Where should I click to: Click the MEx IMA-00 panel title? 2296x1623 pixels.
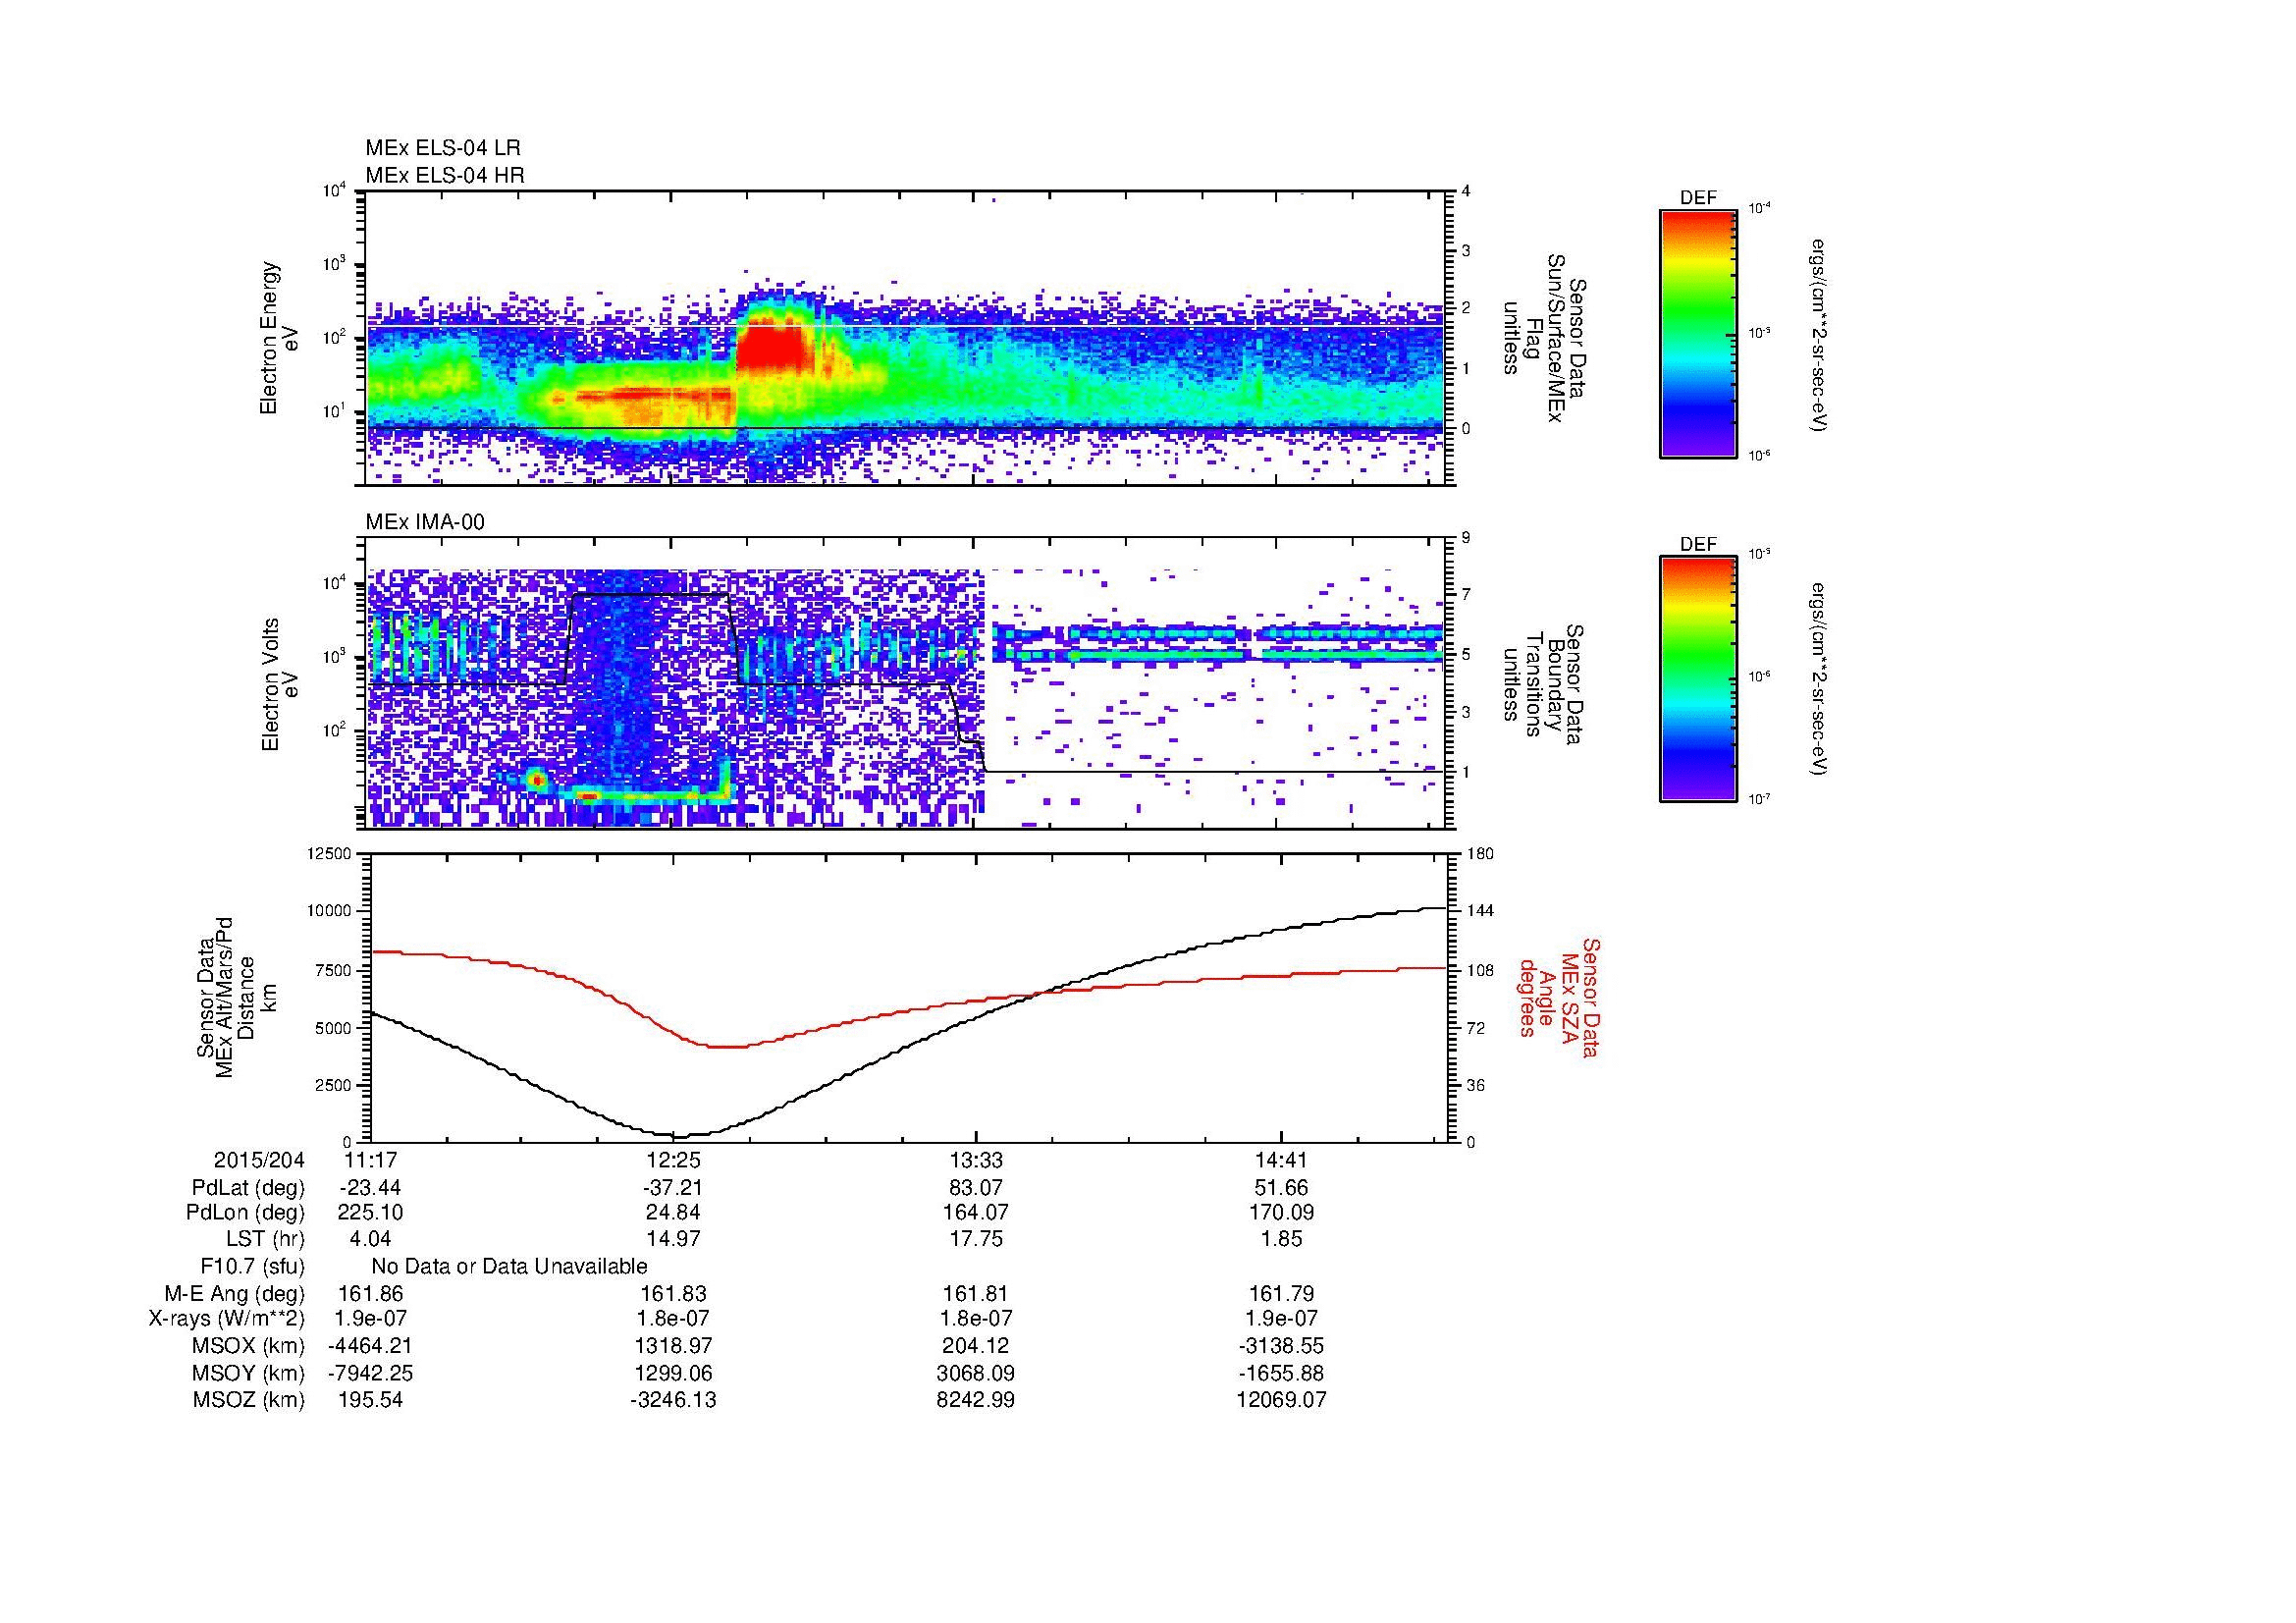[425, 522]
